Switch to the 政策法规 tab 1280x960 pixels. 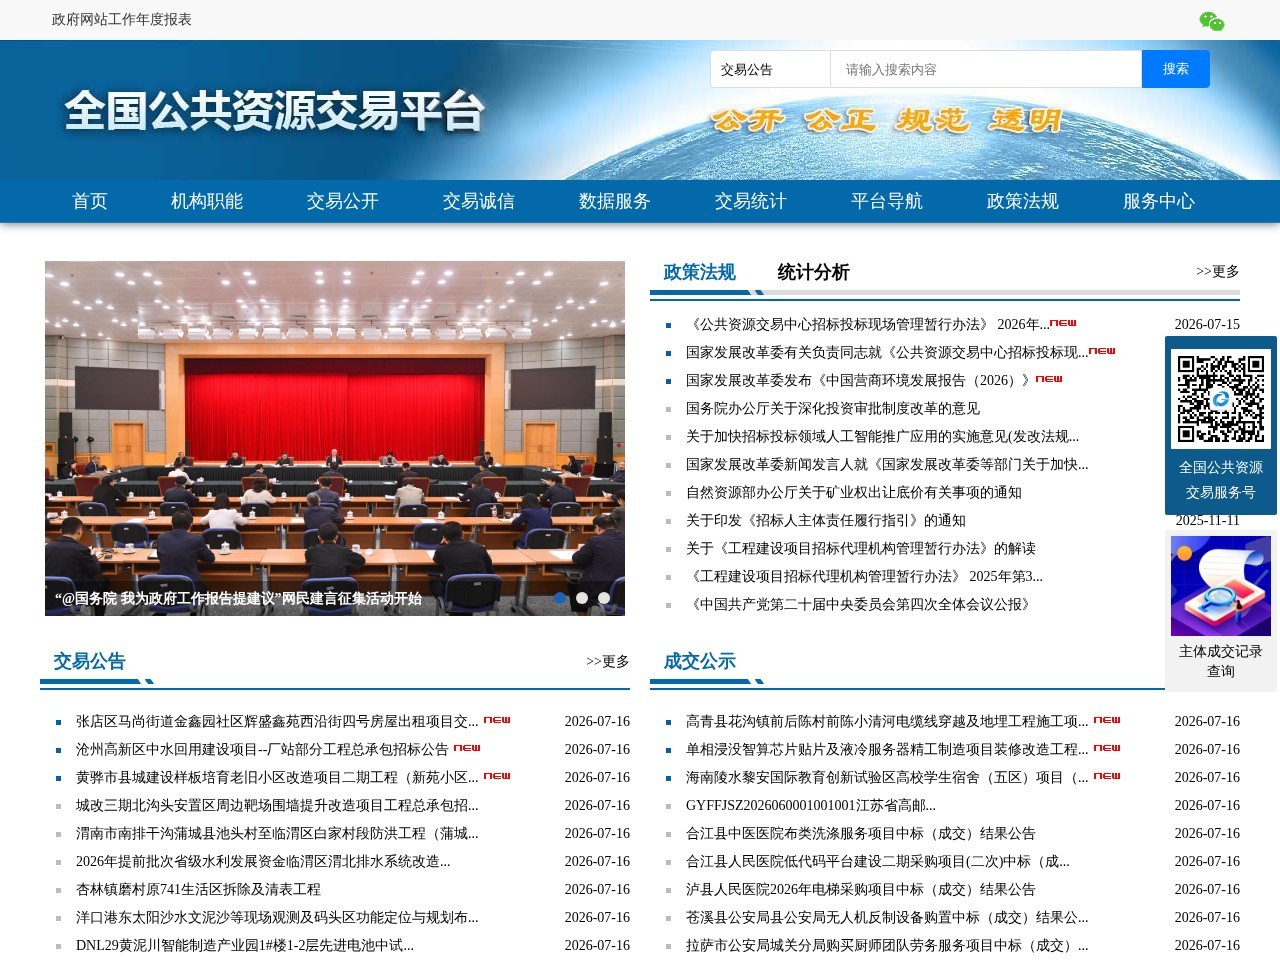700,272
